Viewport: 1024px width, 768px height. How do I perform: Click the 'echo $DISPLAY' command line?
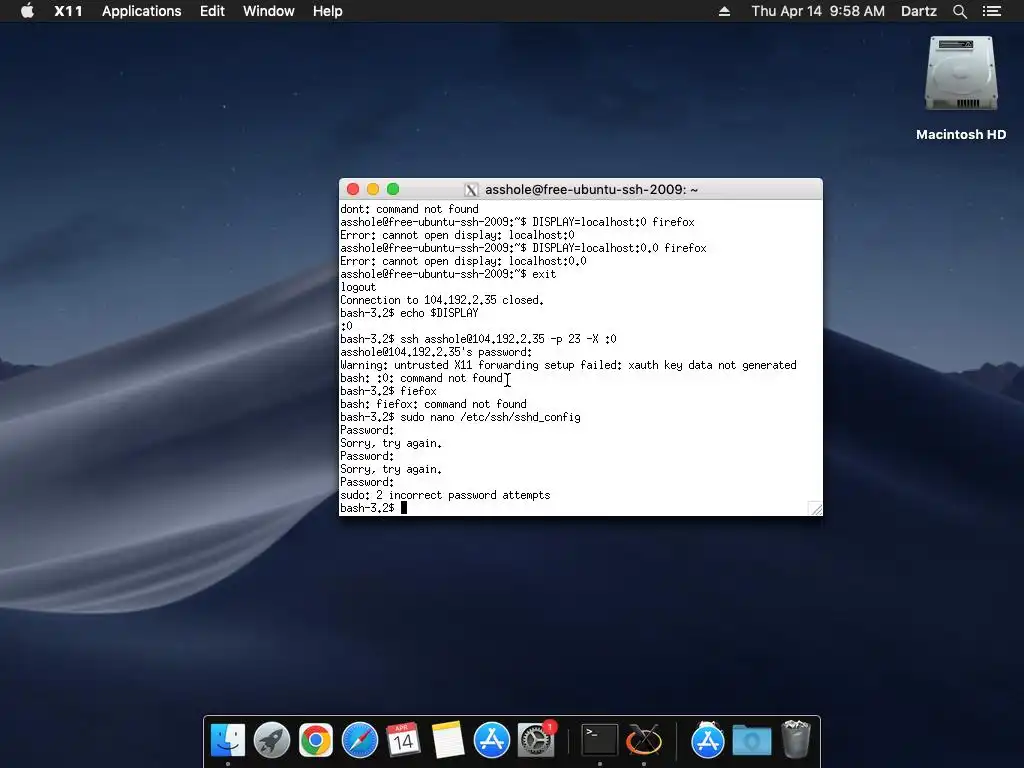click(409, 313)
